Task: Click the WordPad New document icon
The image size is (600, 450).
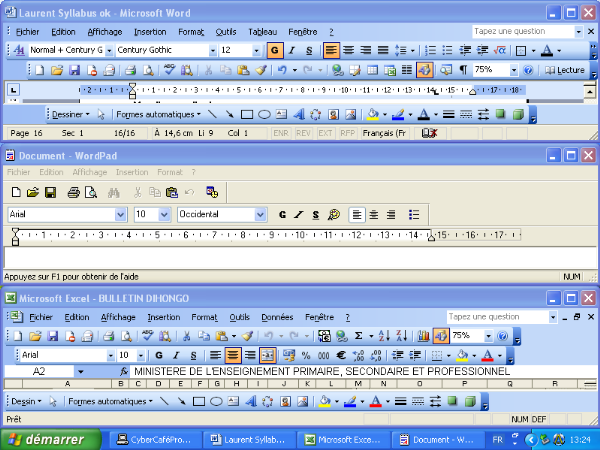Action: point(16,192)
